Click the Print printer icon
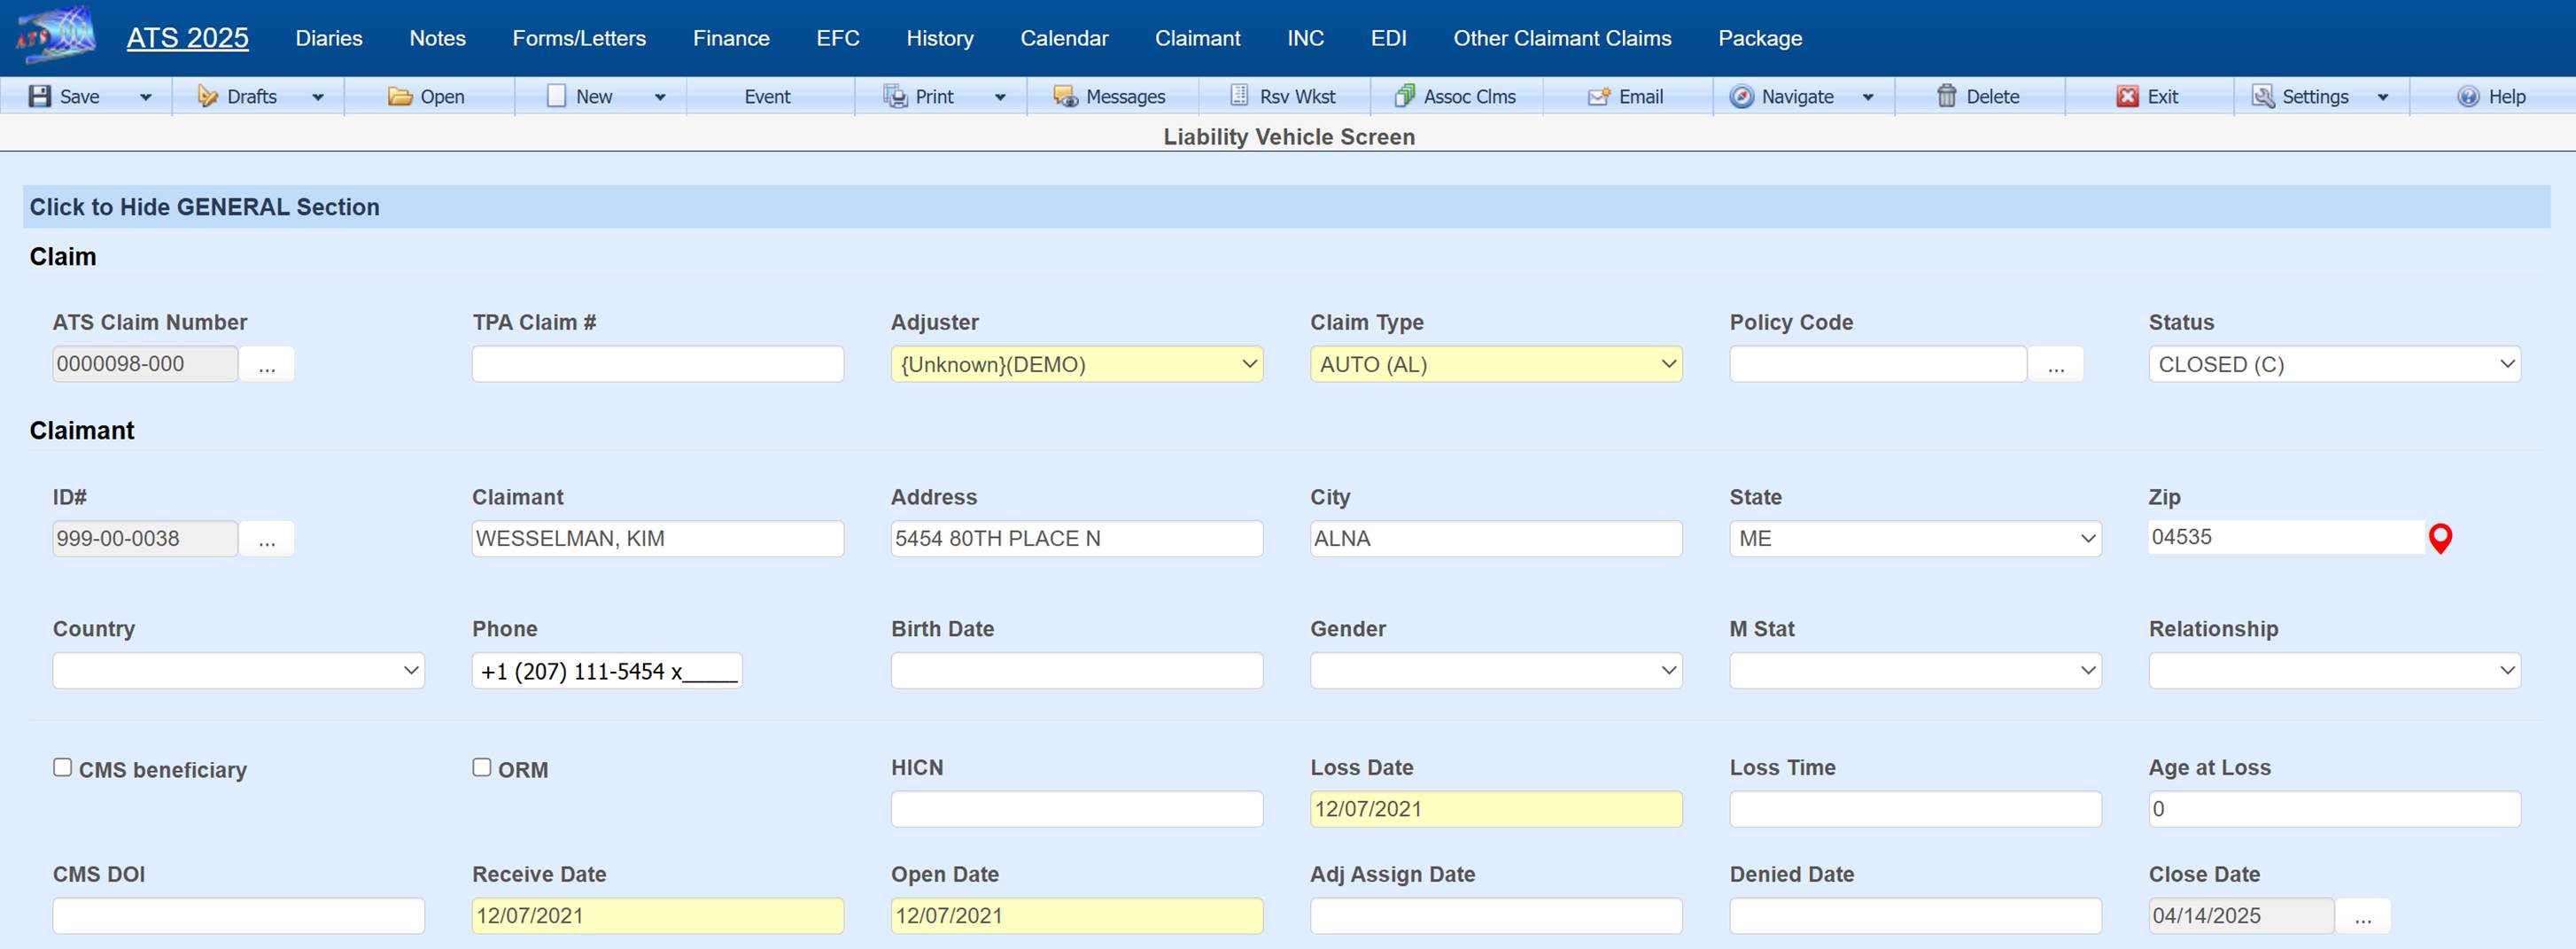Viewport: 2576px width, 949px height. click(894, 96)
